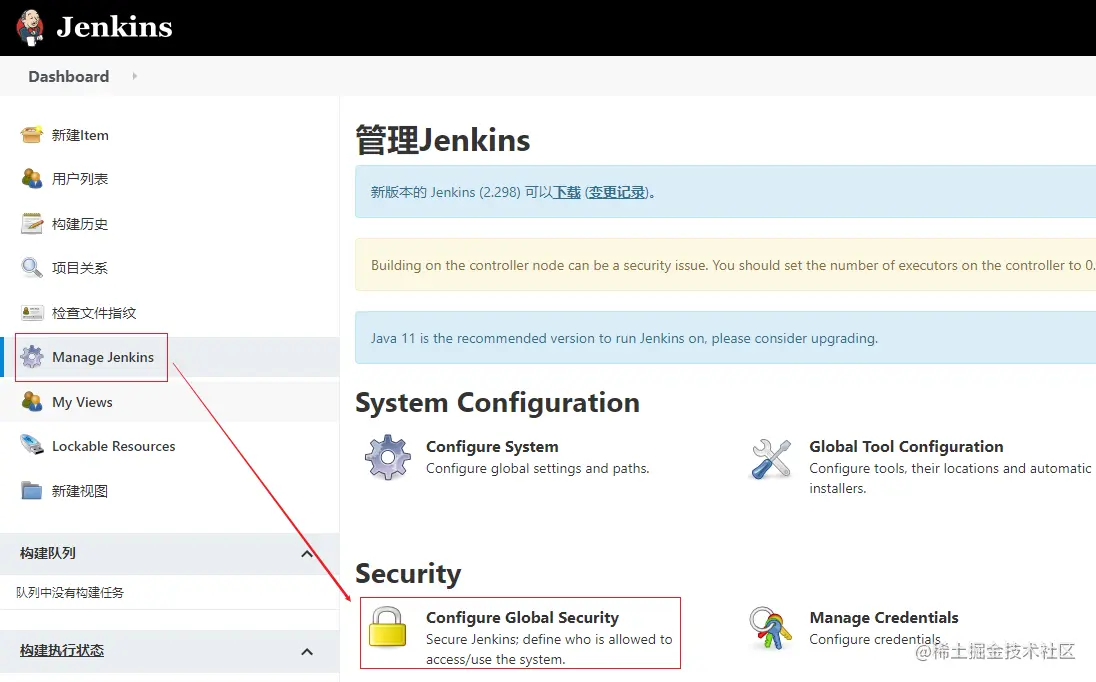The width and height of the screenshot is (1096, 682).
Task: Open 构建历史 sidebar entry
Action: tap(80, 224)
